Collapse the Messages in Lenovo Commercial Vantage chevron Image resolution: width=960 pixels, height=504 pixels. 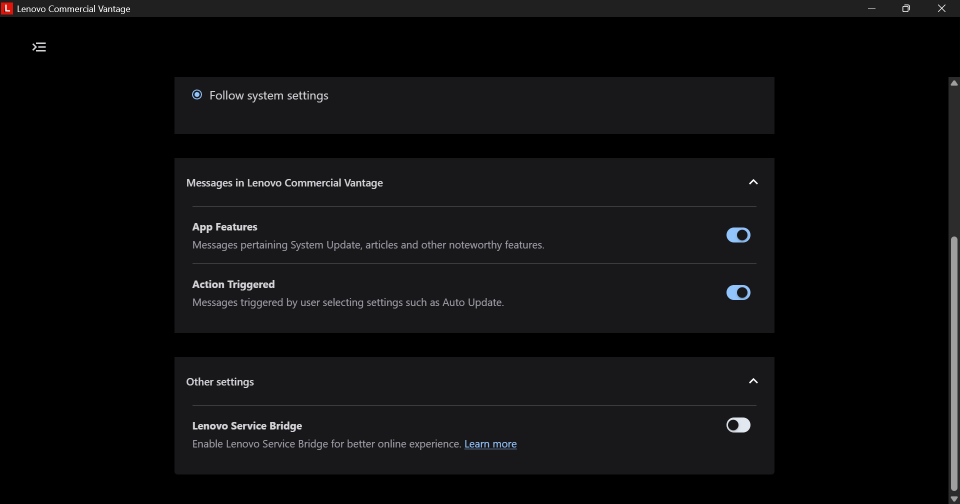tap(753, 182)
